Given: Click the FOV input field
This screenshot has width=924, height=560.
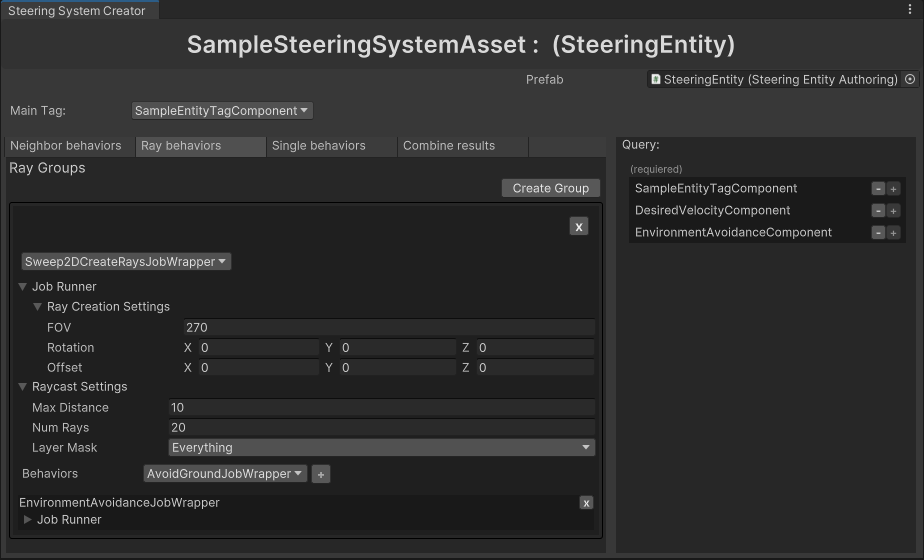Looking at the screenshot, I should pos(389,328).
